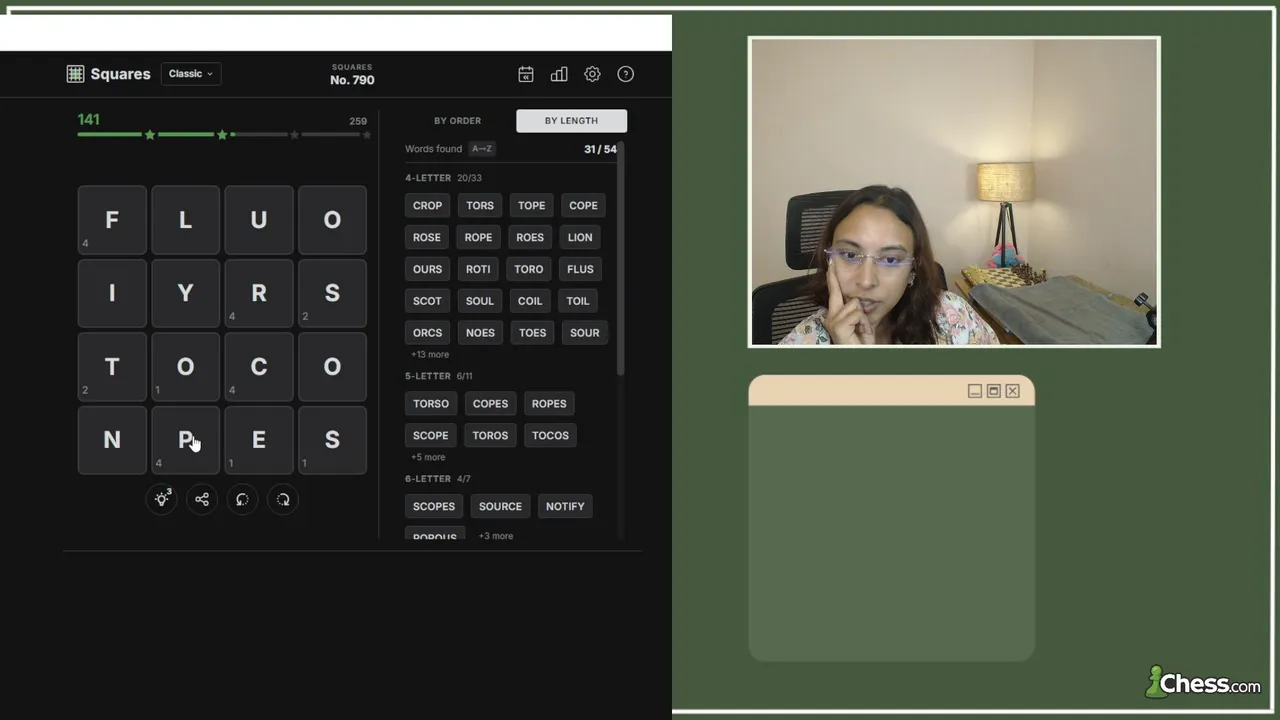Click the found word ROSE
1280x720 pixels.
click(x=427, y=238)
